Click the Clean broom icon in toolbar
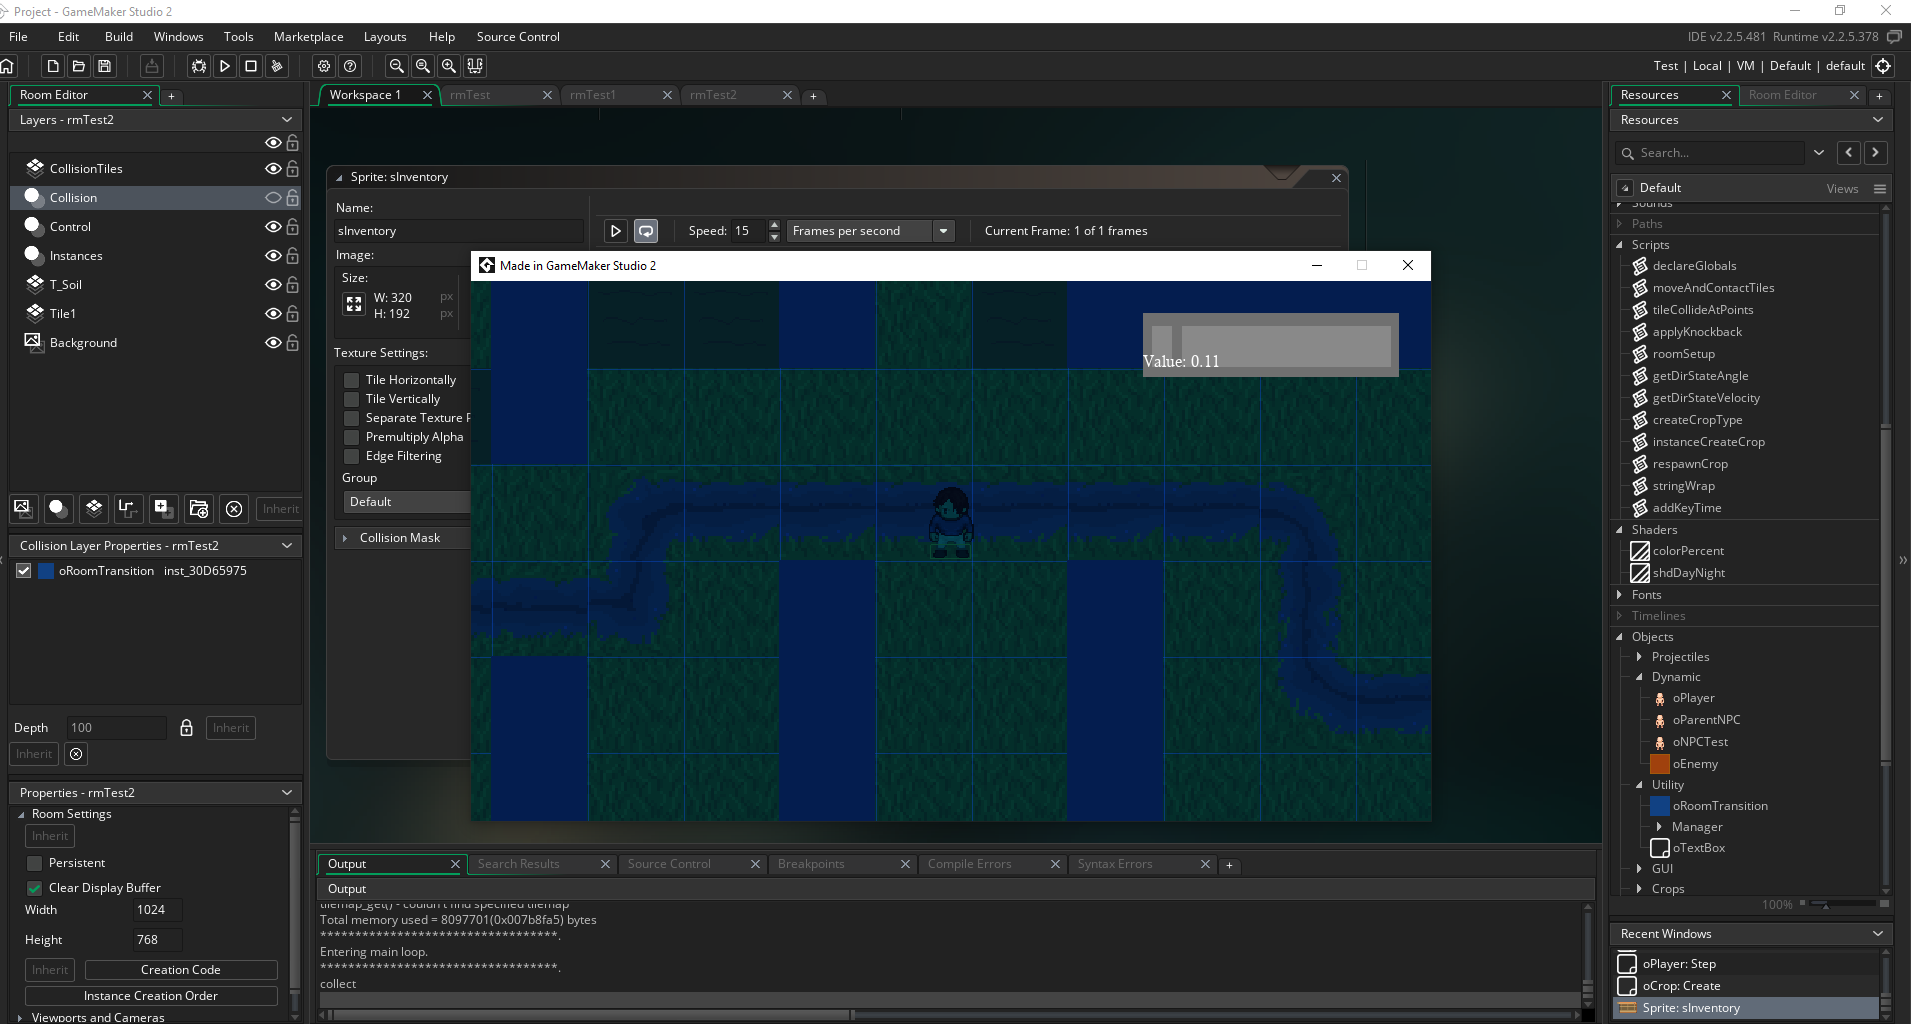The width and height of the screenshot is (1911, 1024). 277,66
